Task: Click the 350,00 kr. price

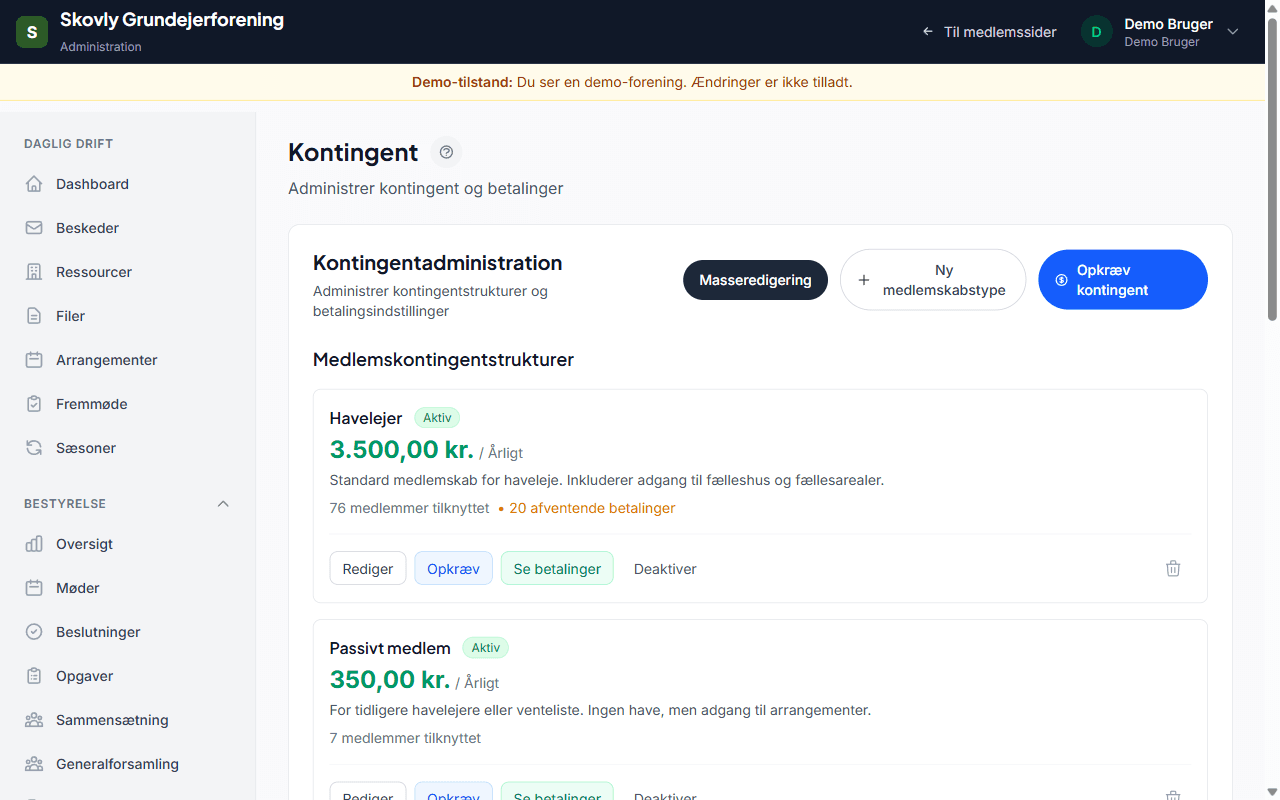Action: (390, 679)
